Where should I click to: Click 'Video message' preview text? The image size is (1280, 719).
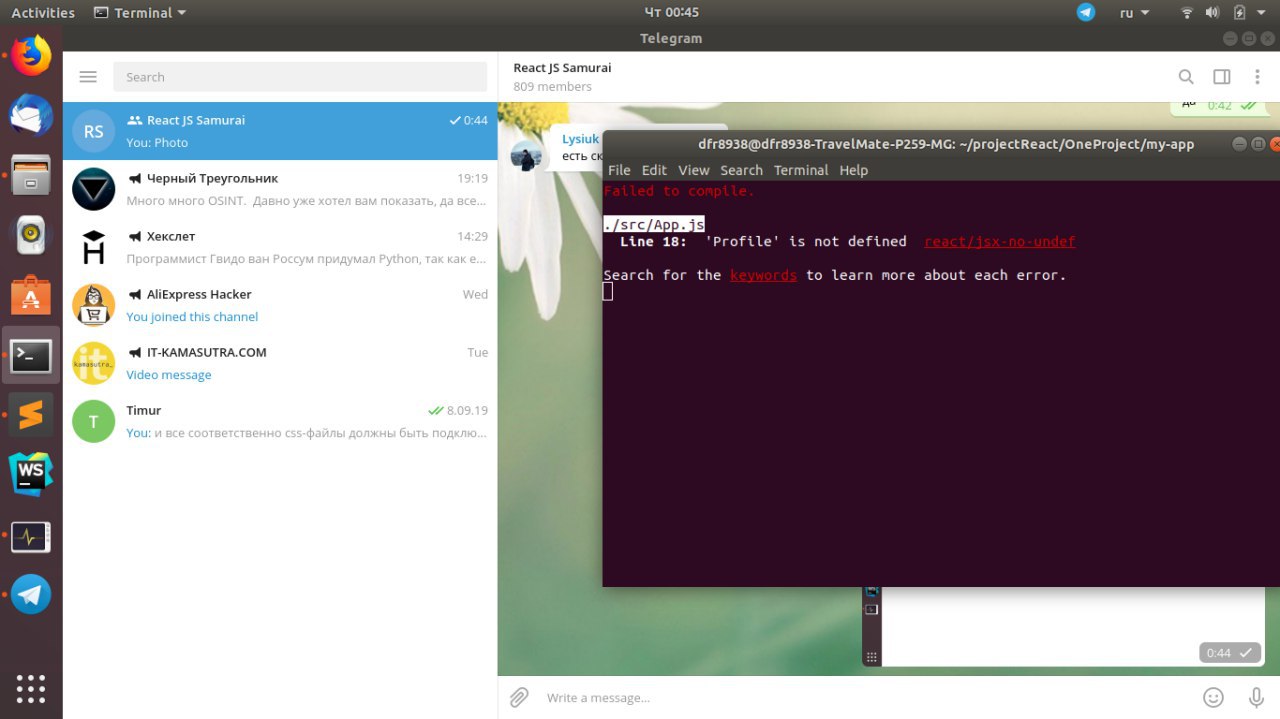point(169,375)
